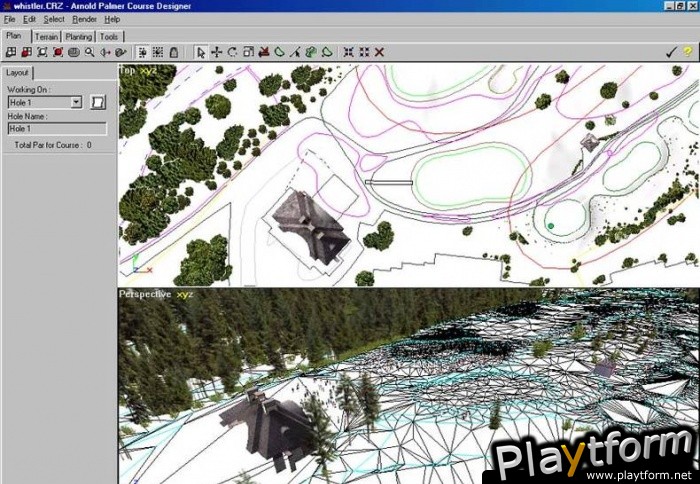Open the File menu
Image resolution: width=700 pixels, height=484 pixels.
[x=9, y=19]
